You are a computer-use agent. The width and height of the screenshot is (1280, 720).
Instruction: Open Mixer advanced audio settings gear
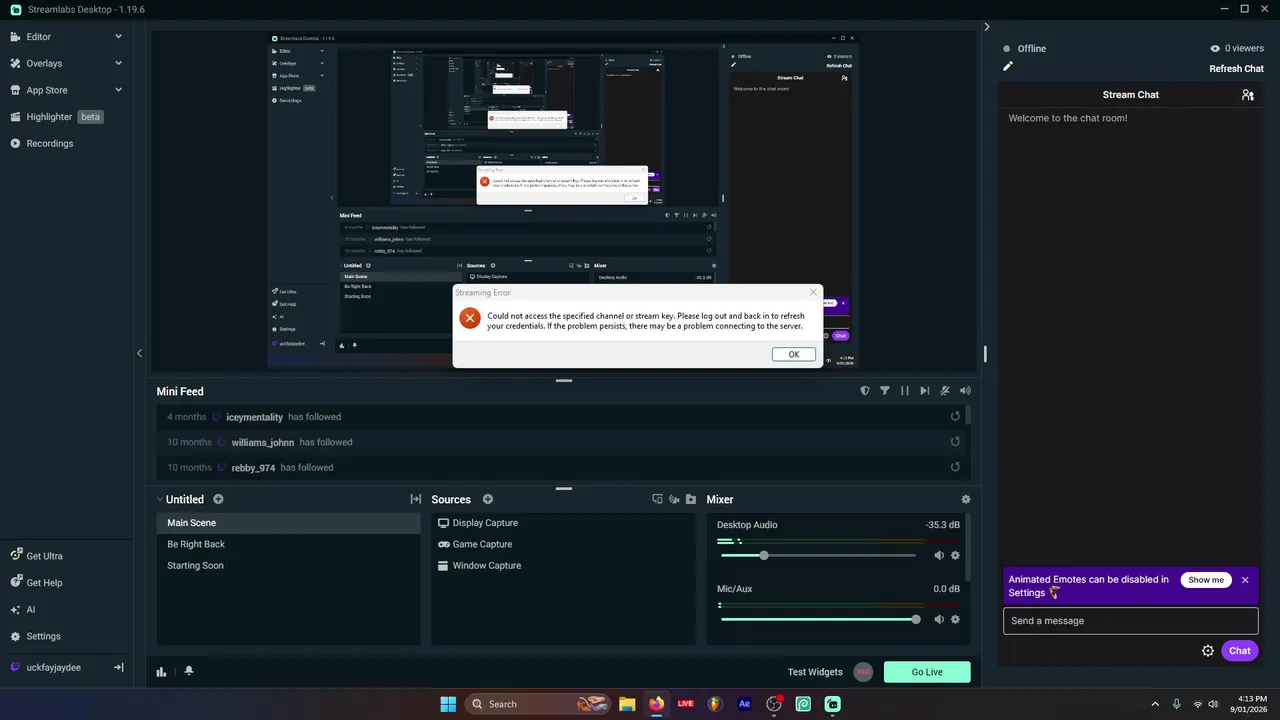click(965, 499)
